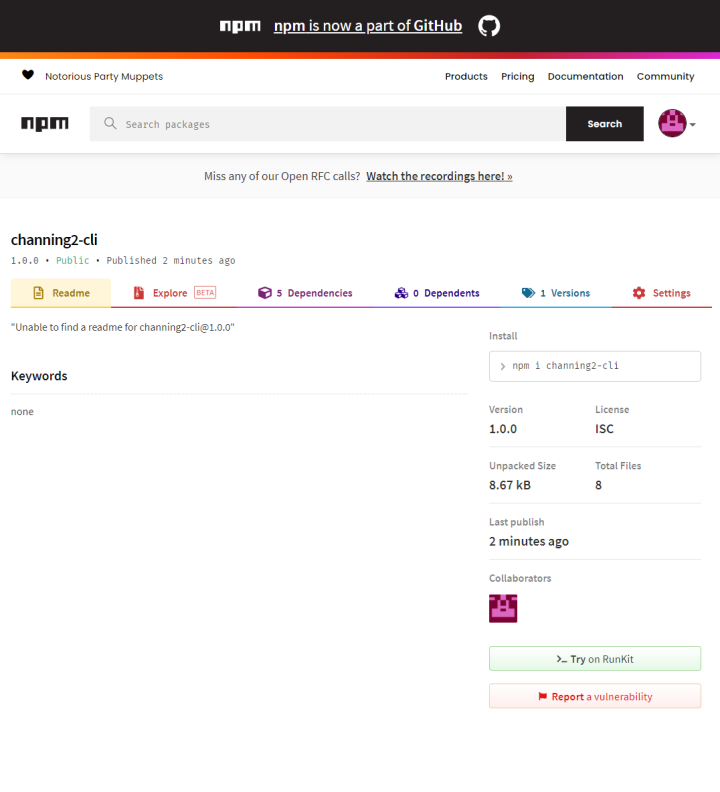Click the unpacked size '8.67 kB'
The image size is (720, 792).
[510, 485]
